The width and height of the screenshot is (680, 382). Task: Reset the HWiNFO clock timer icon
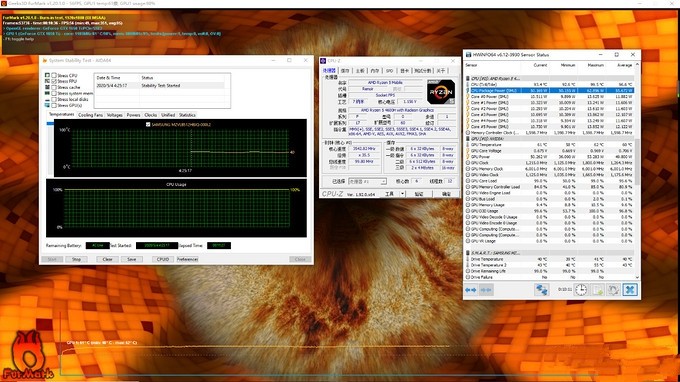point(581,290)
